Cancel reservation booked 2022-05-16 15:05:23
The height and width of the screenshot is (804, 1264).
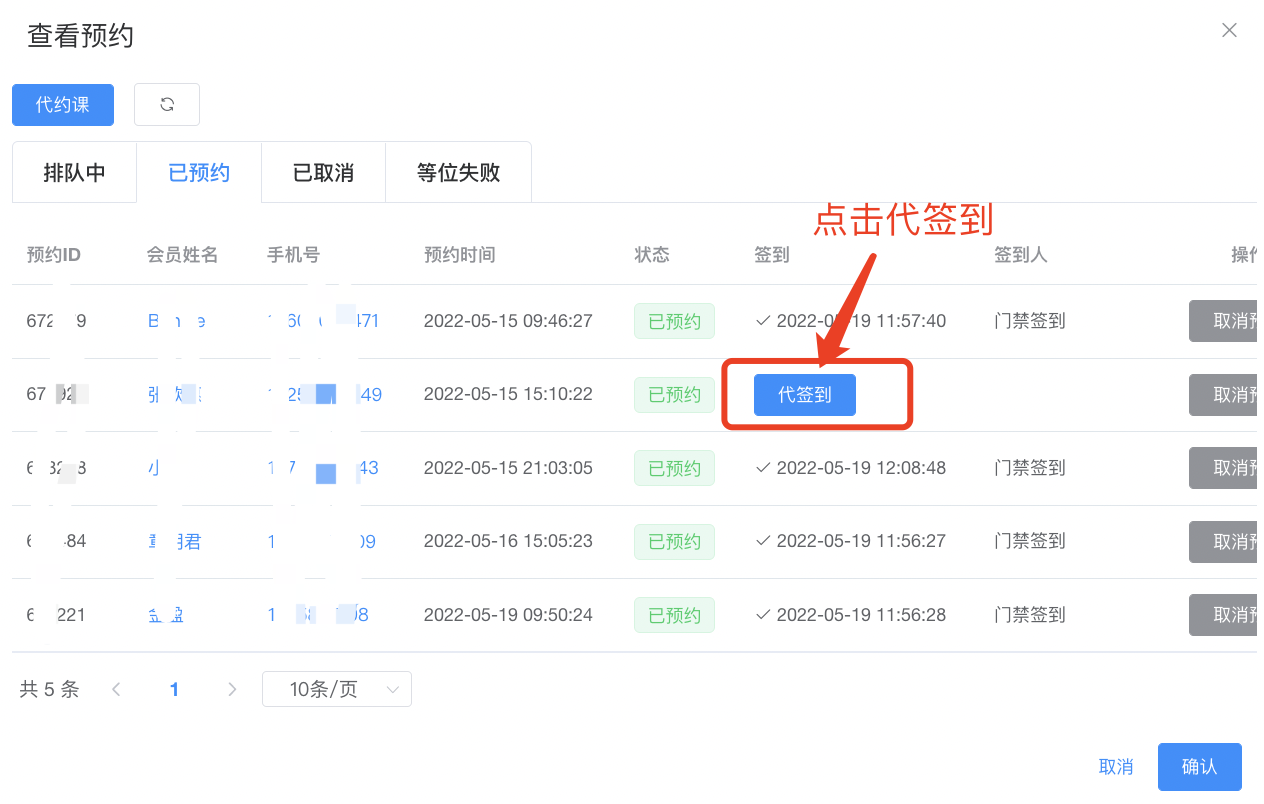[1224, 541]
